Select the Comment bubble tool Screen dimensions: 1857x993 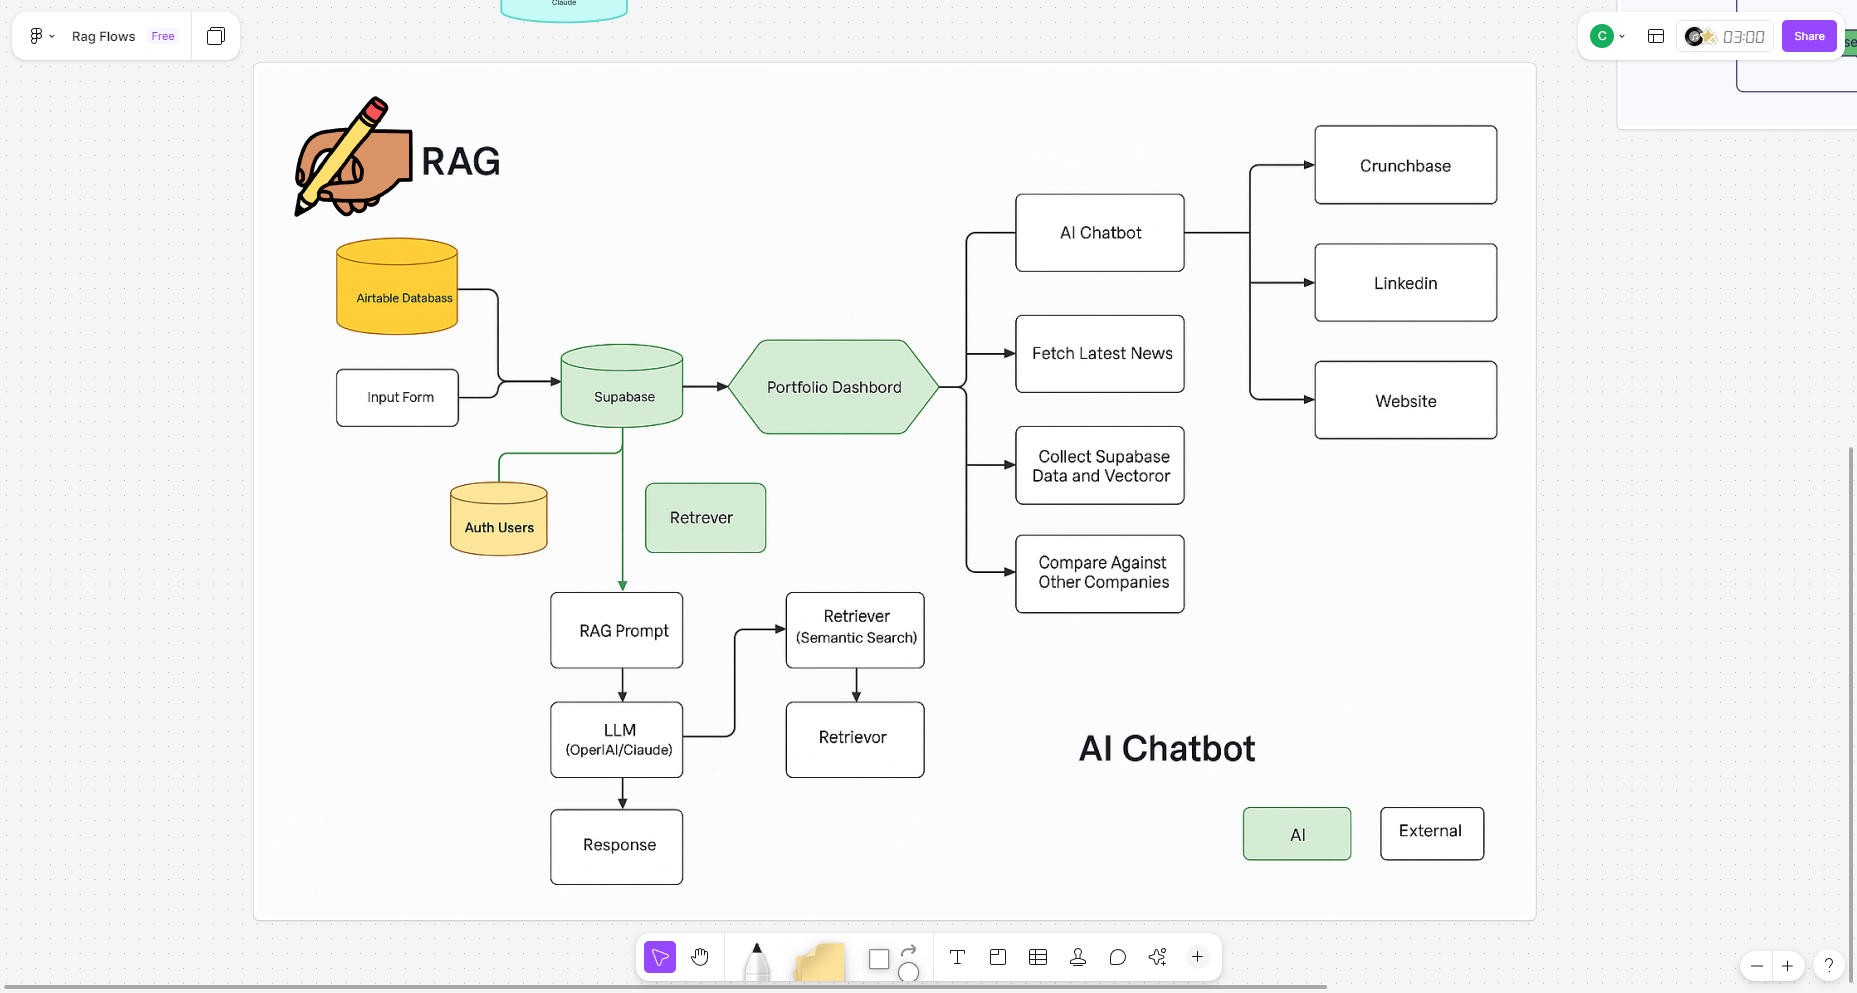point(1118,957)
